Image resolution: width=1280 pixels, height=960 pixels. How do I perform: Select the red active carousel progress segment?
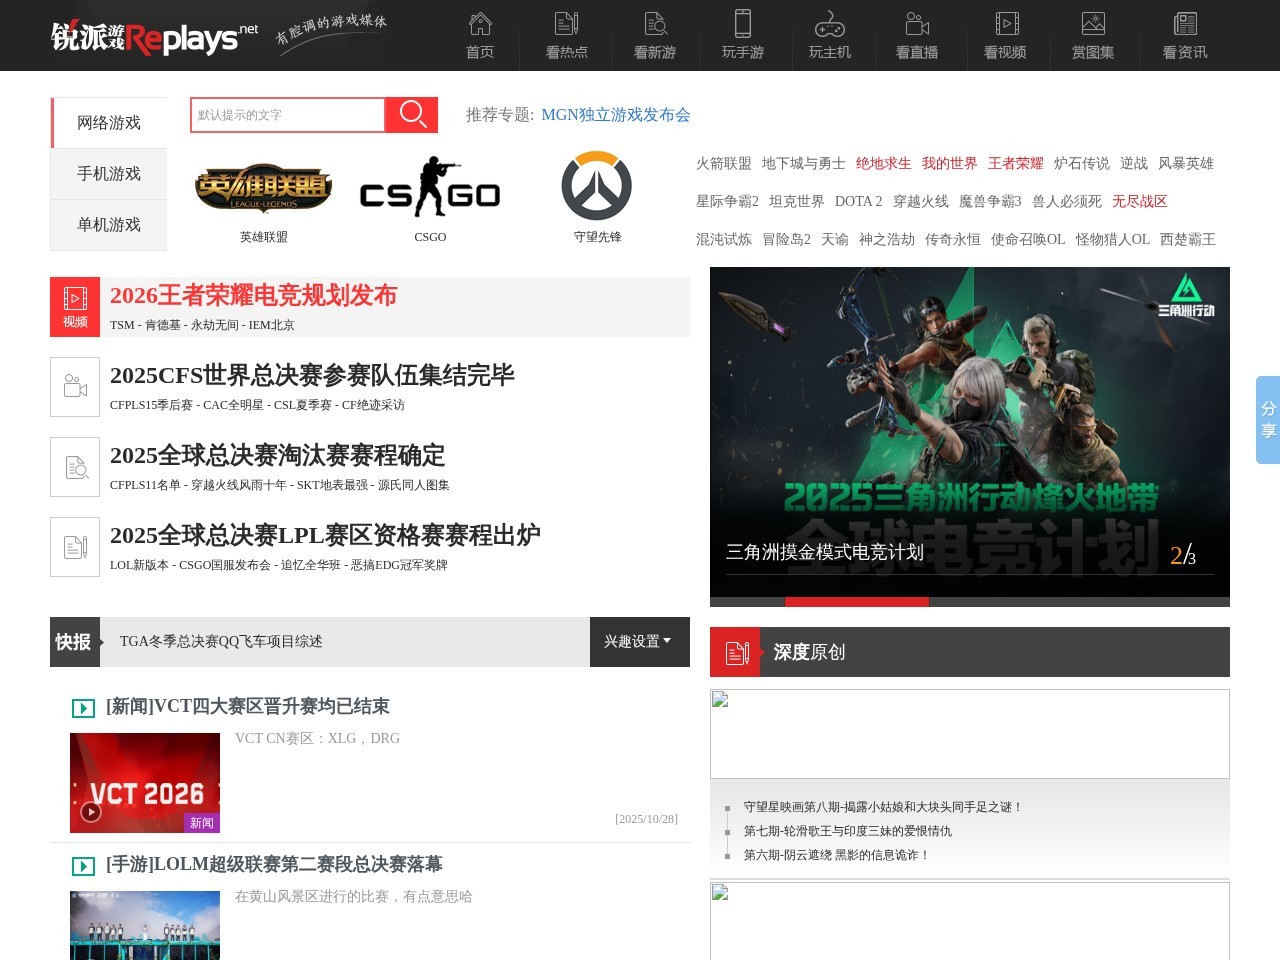[x=857, y=602]
